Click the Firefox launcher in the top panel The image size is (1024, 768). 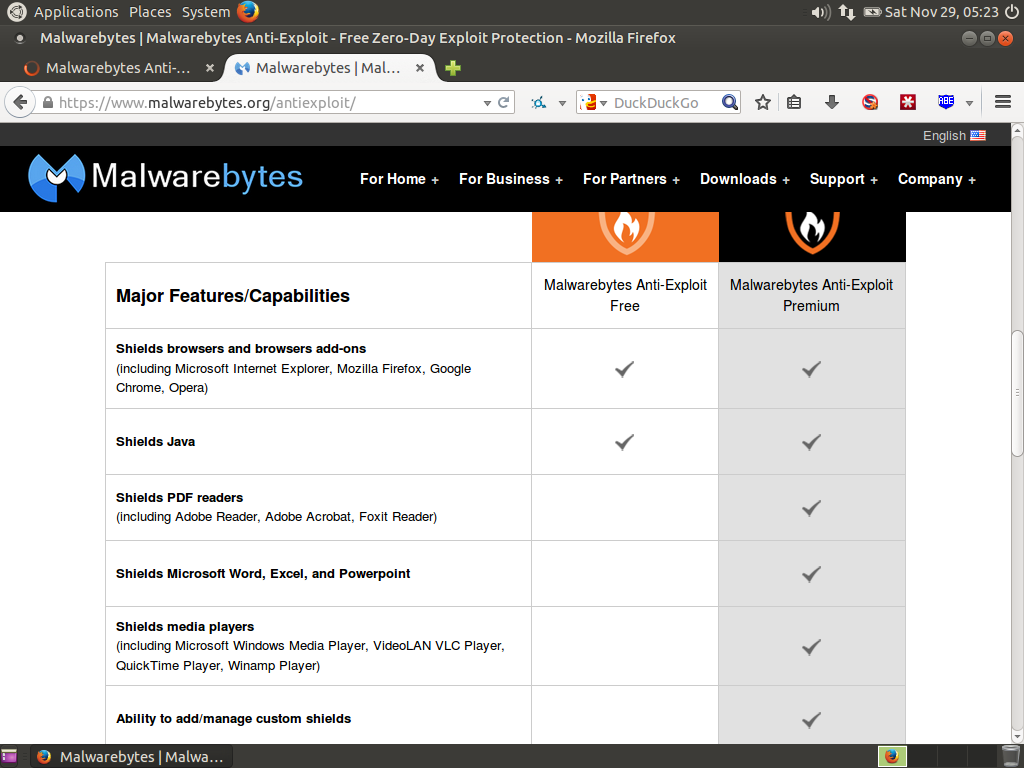point(248,12)
